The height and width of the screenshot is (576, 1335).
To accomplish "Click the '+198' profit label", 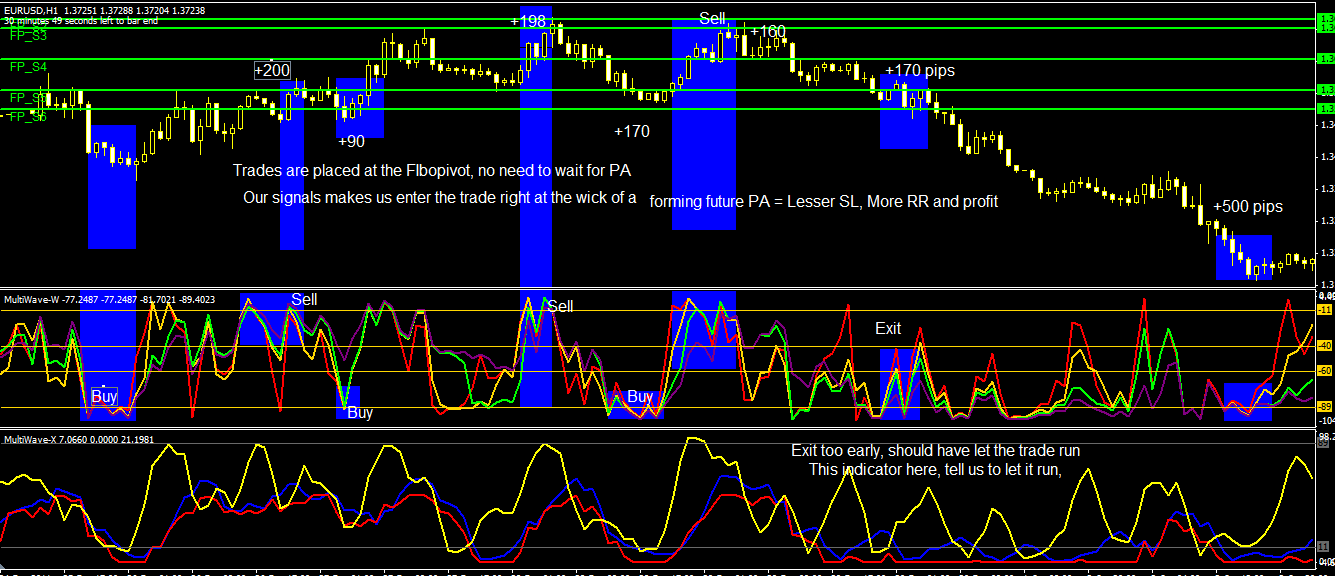I will point(528,22).
